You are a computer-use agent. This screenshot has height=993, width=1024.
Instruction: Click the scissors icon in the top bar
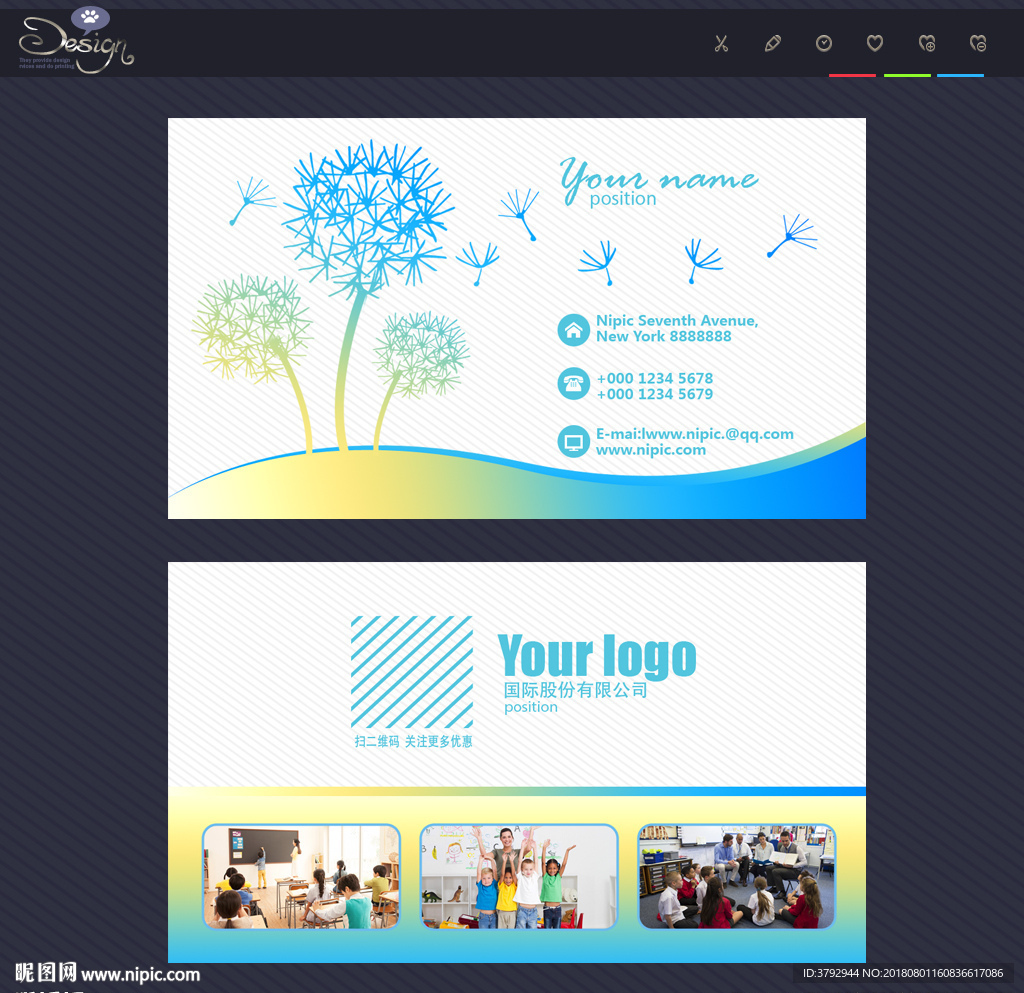tap(721, 44)
